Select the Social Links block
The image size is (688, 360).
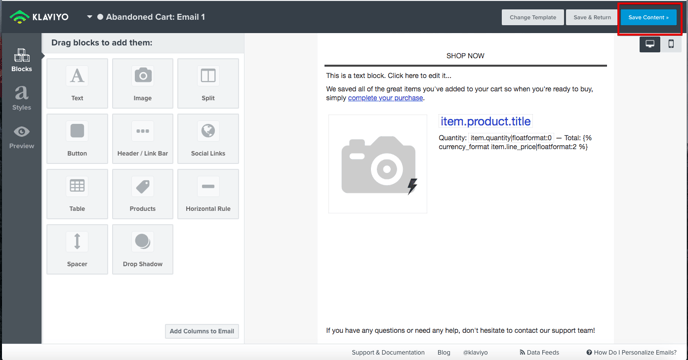click(208, 139)
